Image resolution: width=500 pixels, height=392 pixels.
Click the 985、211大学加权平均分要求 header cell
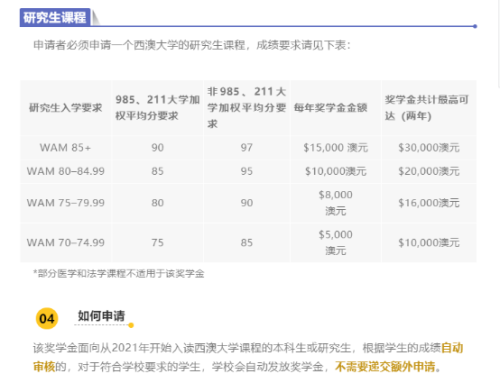coord(157,108)
